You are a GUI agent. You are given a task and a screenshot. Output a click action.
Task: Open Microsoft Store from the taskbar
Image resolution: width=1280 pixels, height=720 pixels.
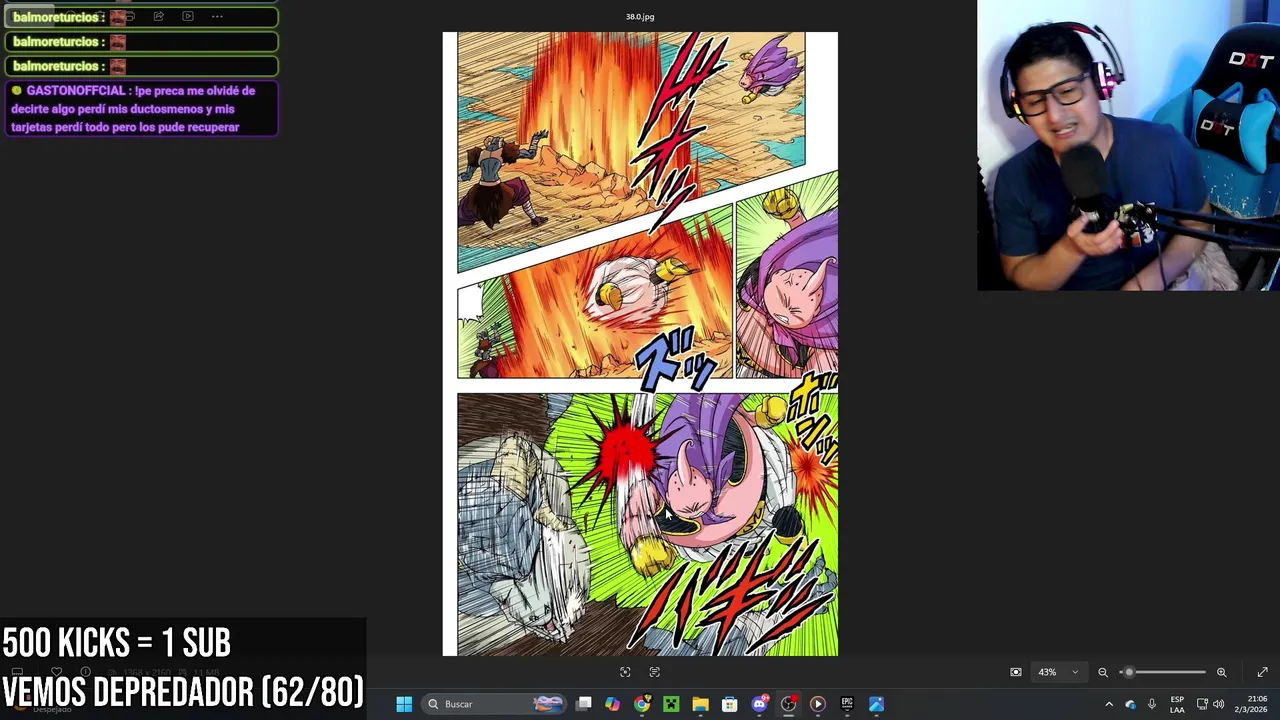729,704
